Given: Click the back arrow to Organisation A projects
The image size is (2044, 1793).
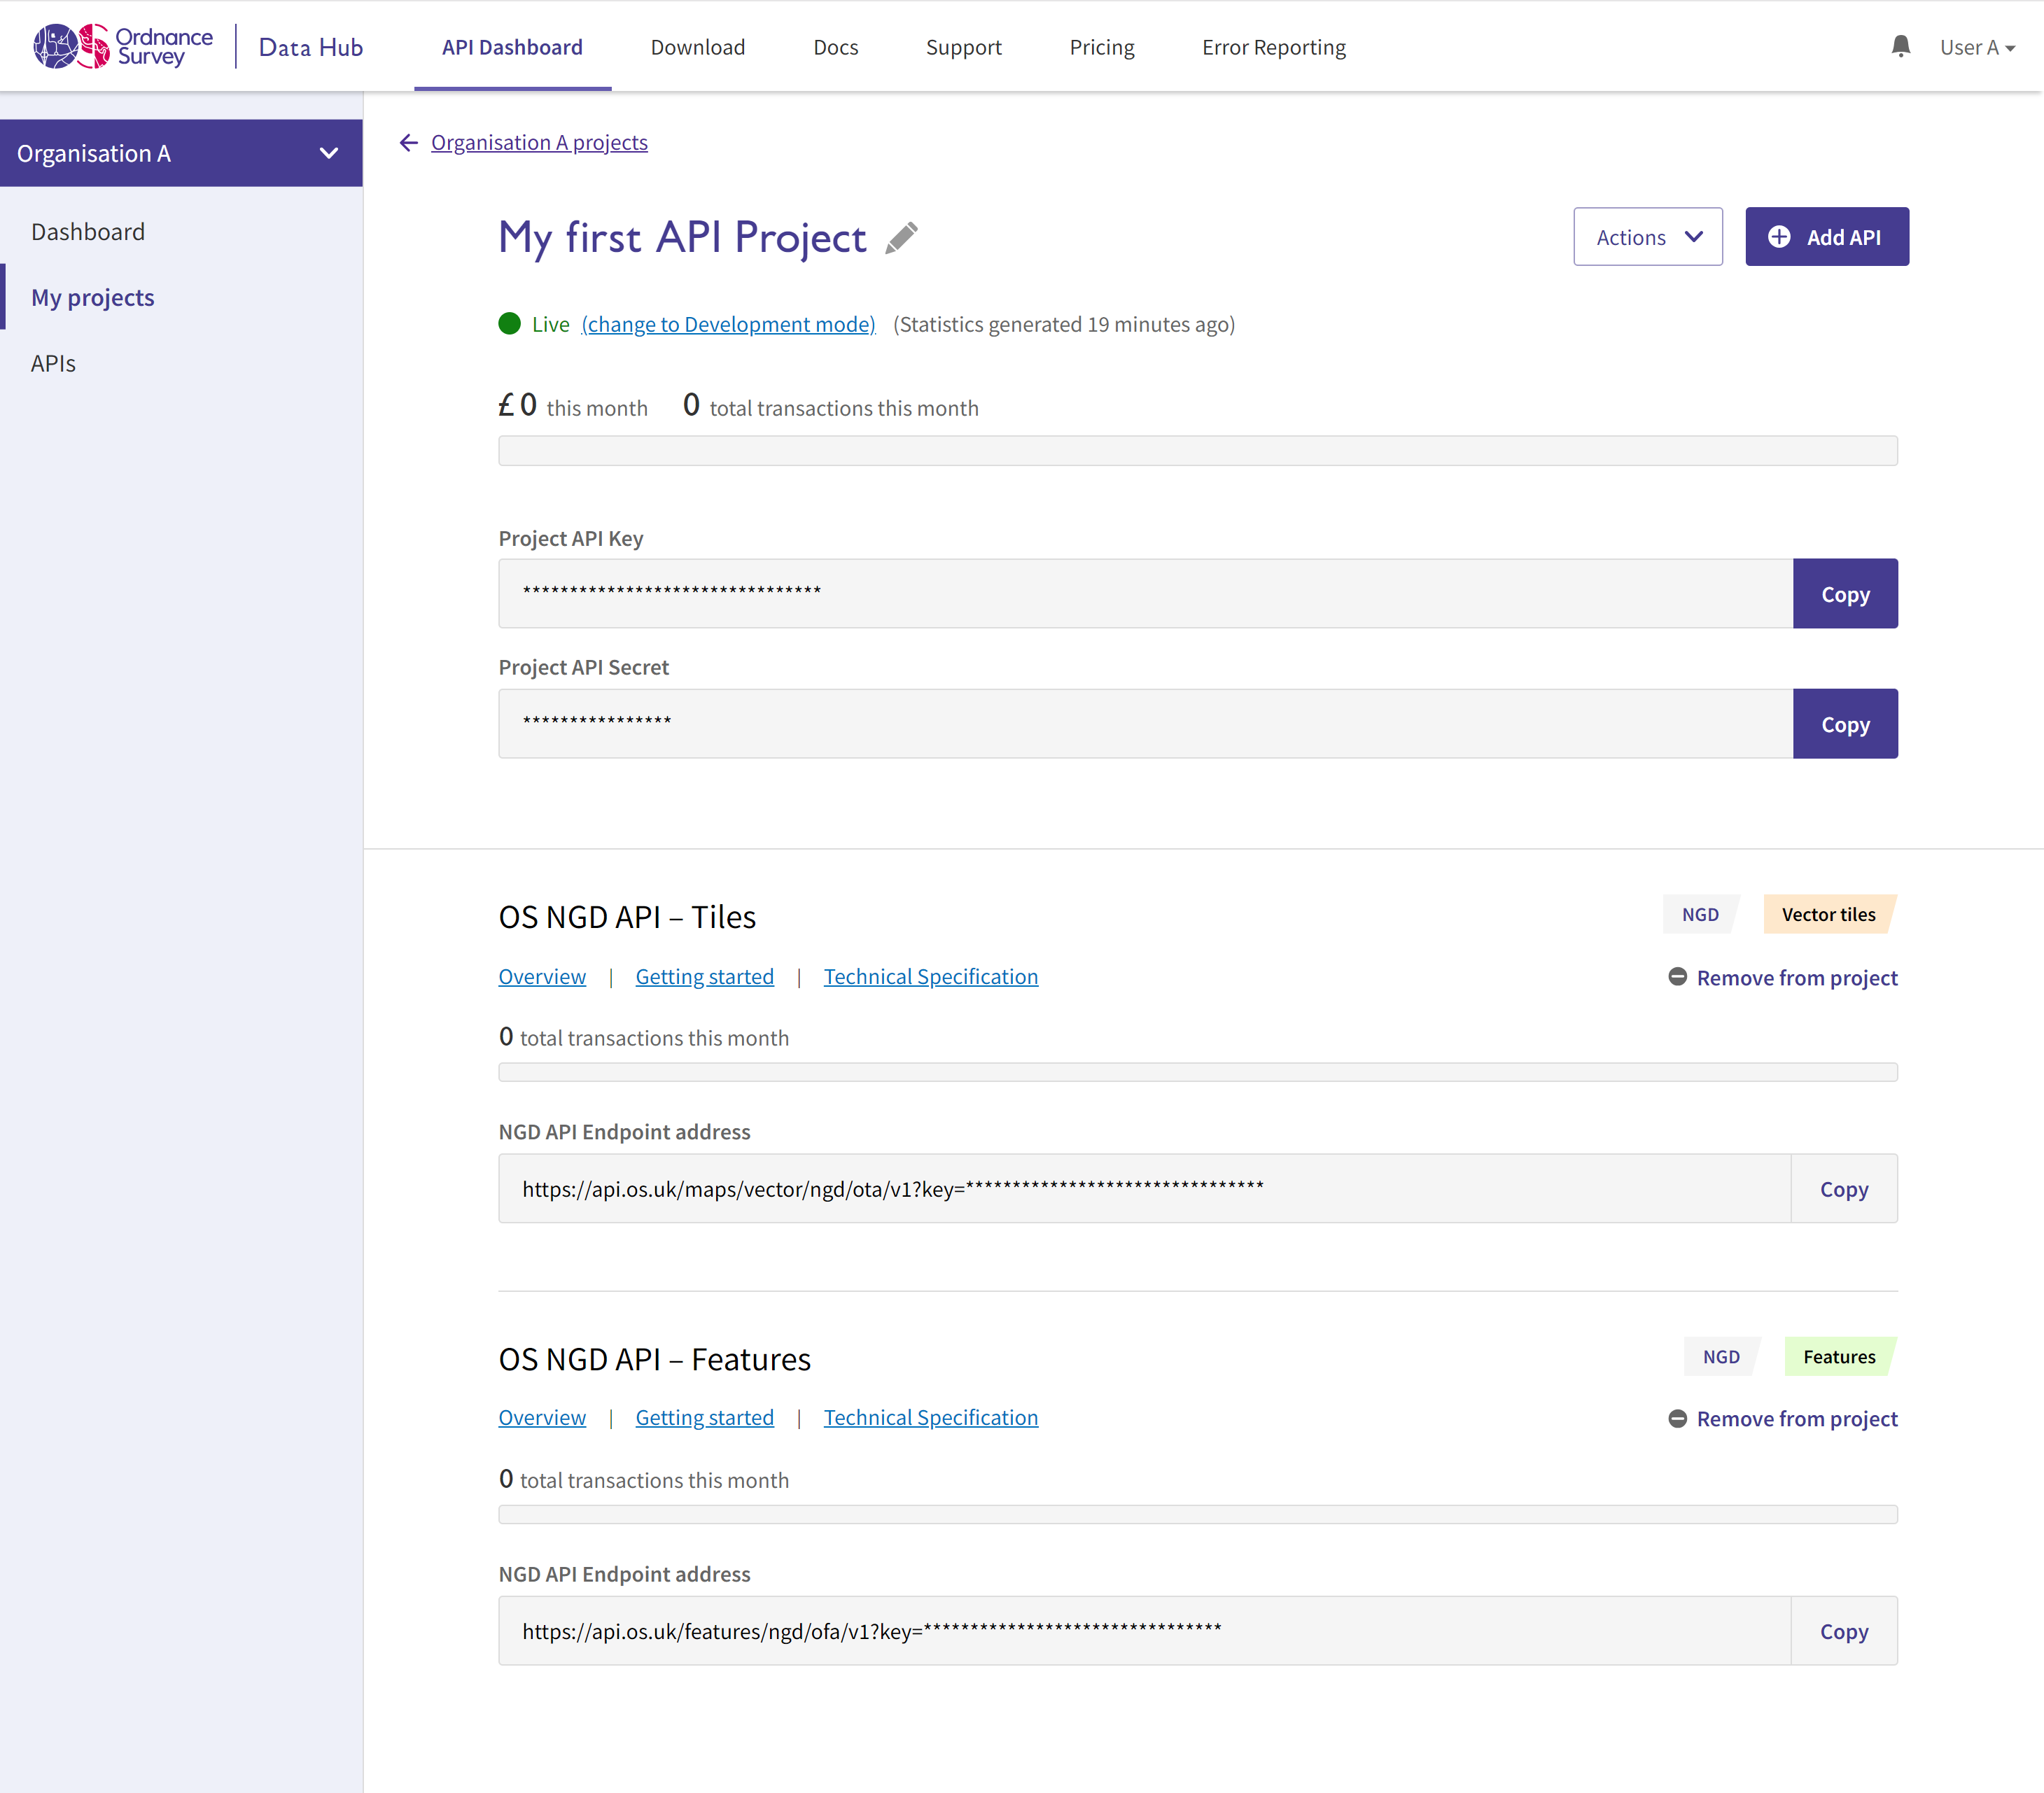Looking at the screenshot, I should click(408, 142).
